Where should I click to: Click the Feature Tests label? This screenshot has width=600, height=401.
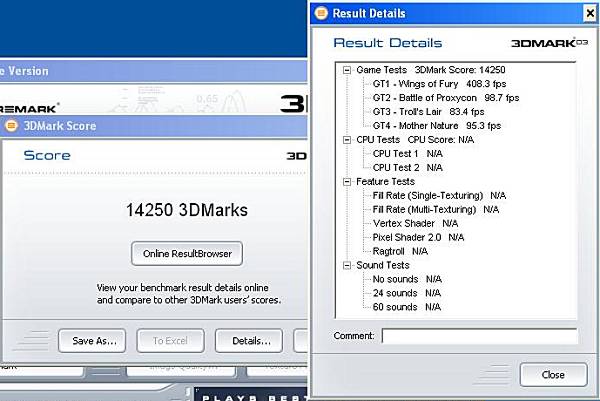(x=385, y=182)
